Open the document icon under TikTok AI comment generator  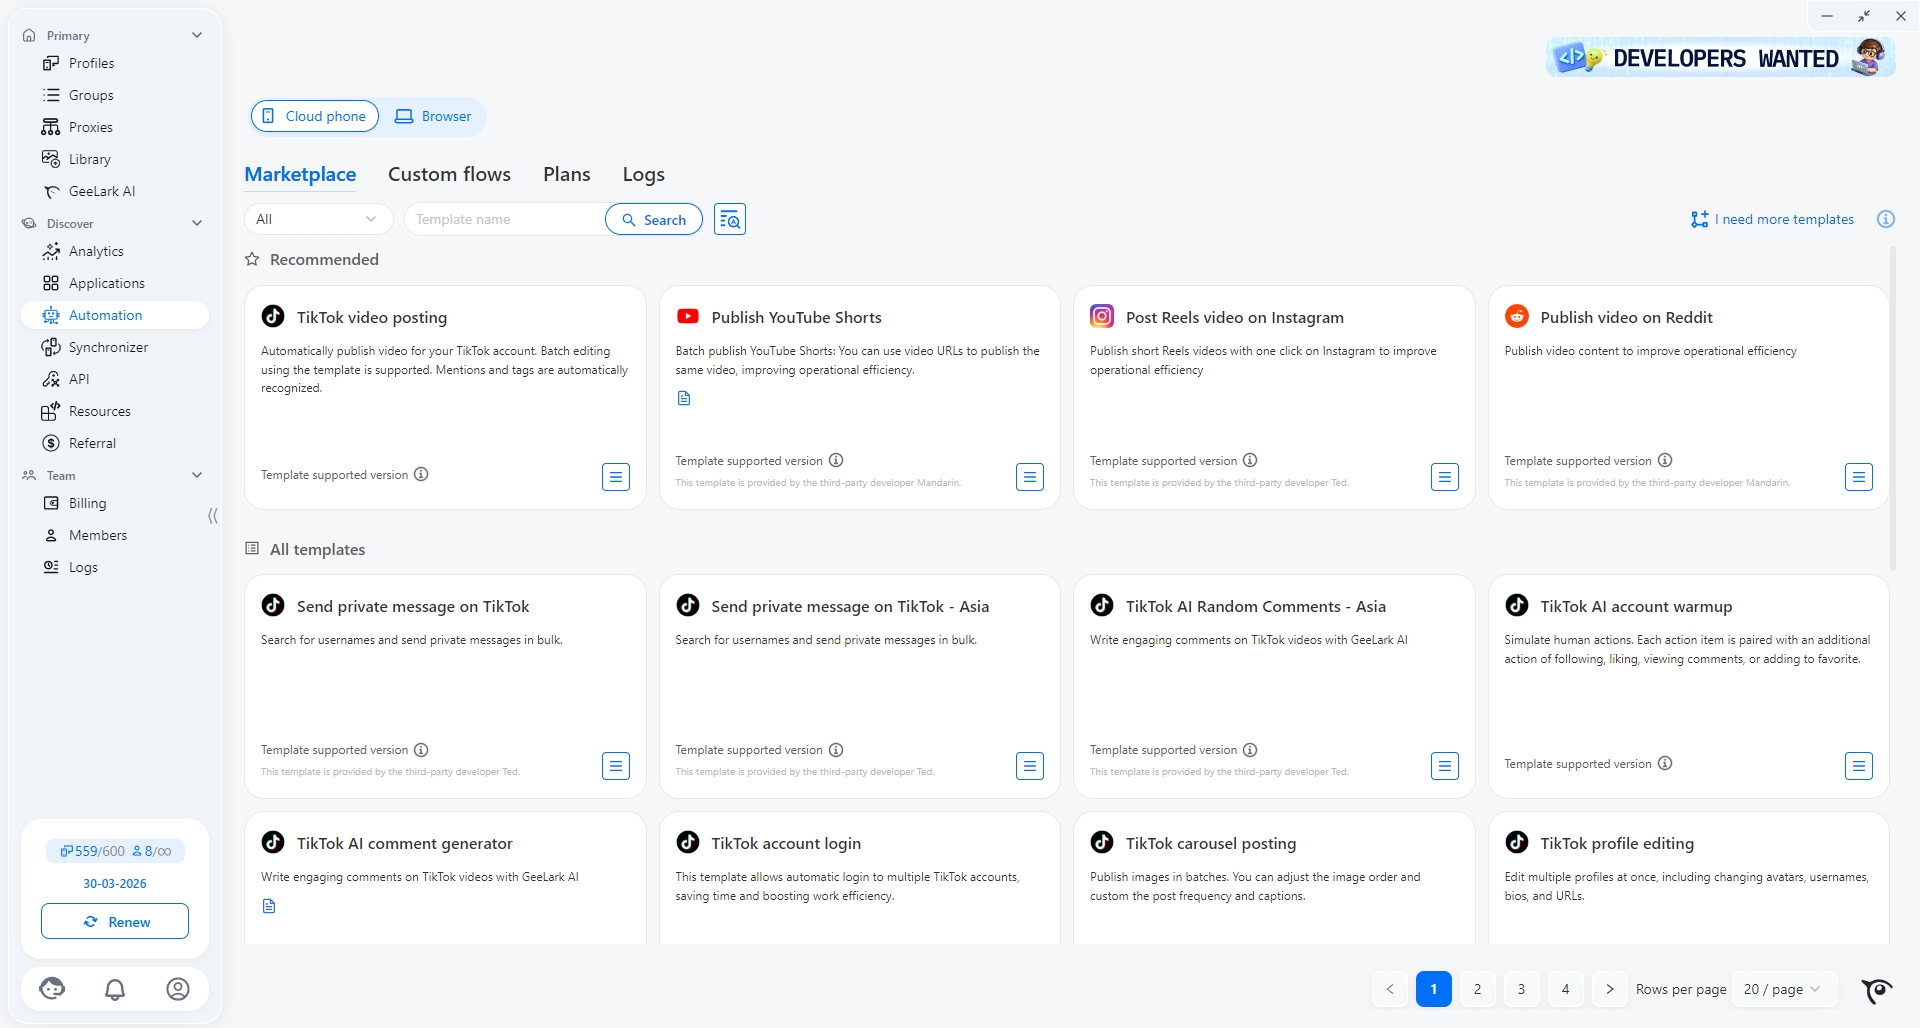click(x=269, y=906)
